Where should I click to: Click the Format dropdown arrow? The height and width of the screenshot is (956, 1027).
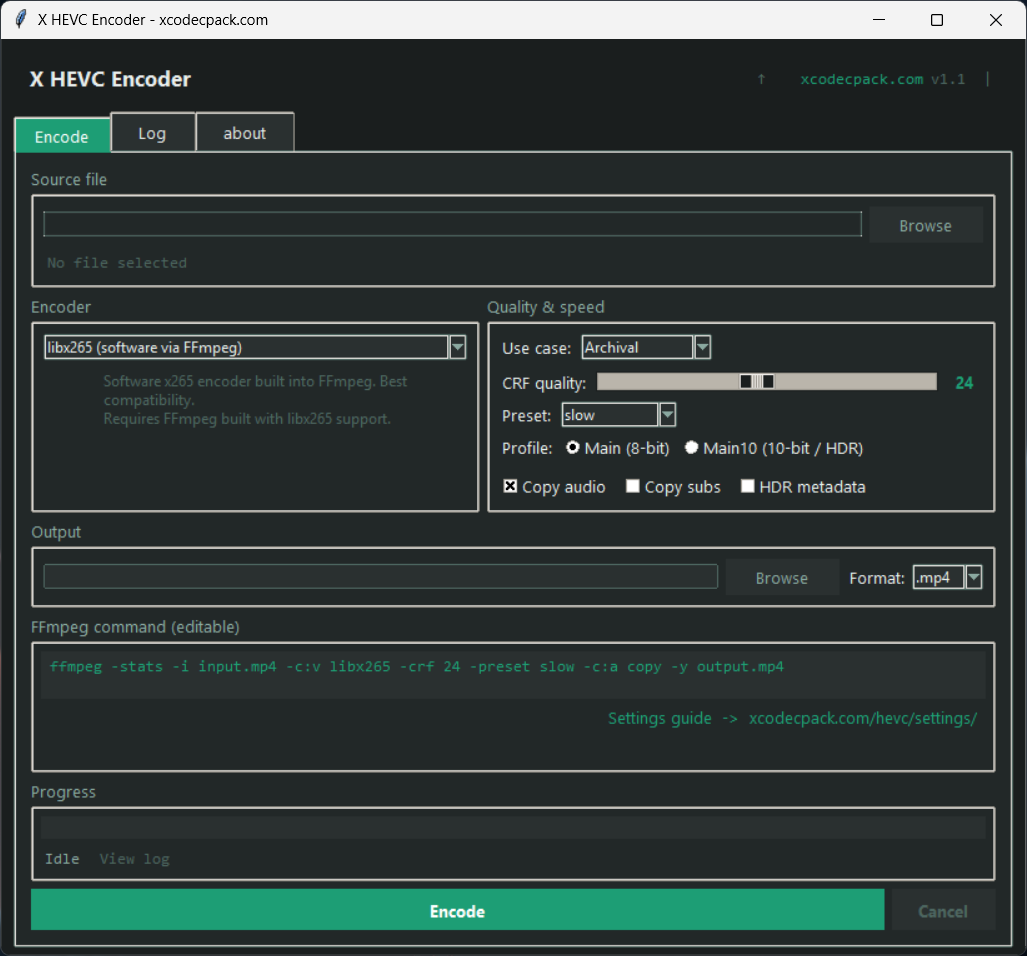pos(974,577)
